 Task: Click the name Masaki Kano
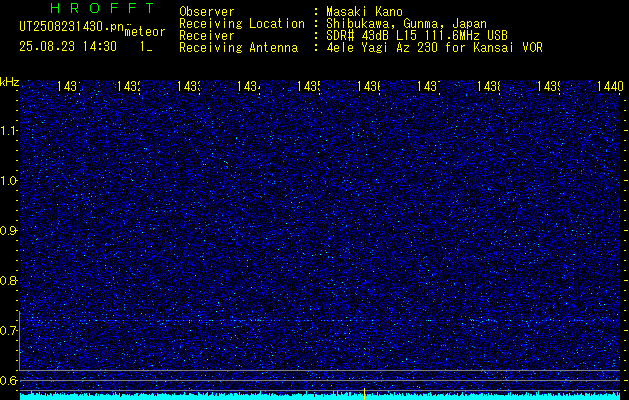364,12
